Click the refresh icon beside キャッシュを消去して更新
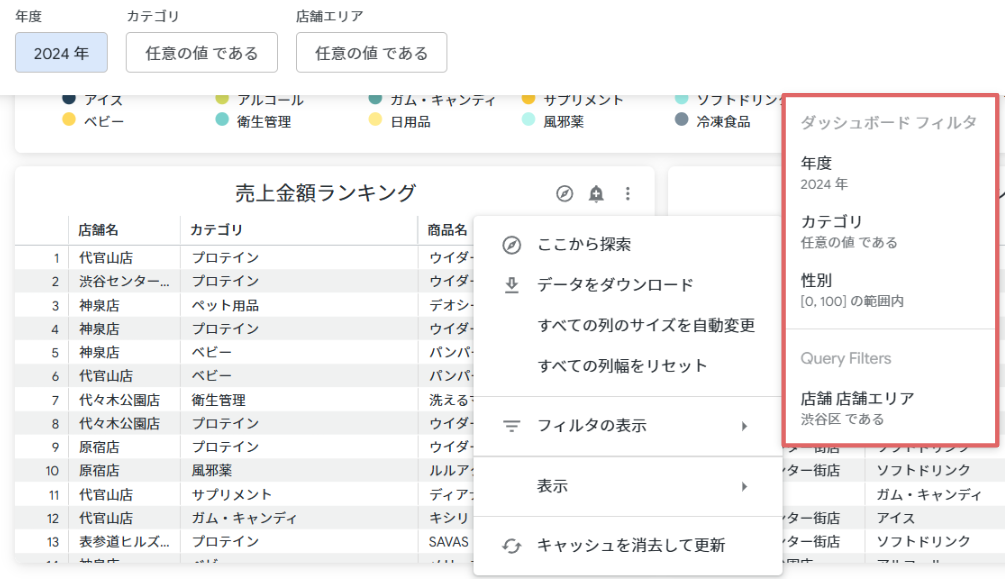 pyautogui.click(x=511, y=546)
